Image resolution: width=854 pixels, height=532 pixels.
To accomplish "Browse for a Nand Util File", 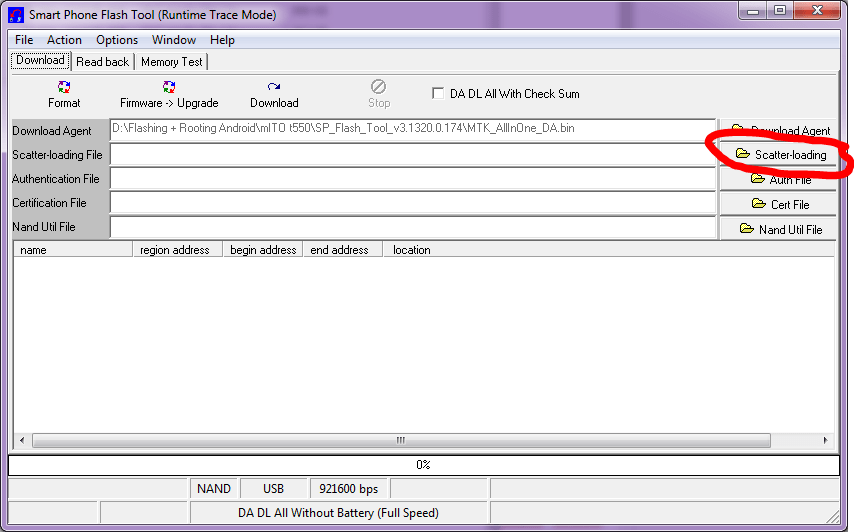I will (778, 229).
